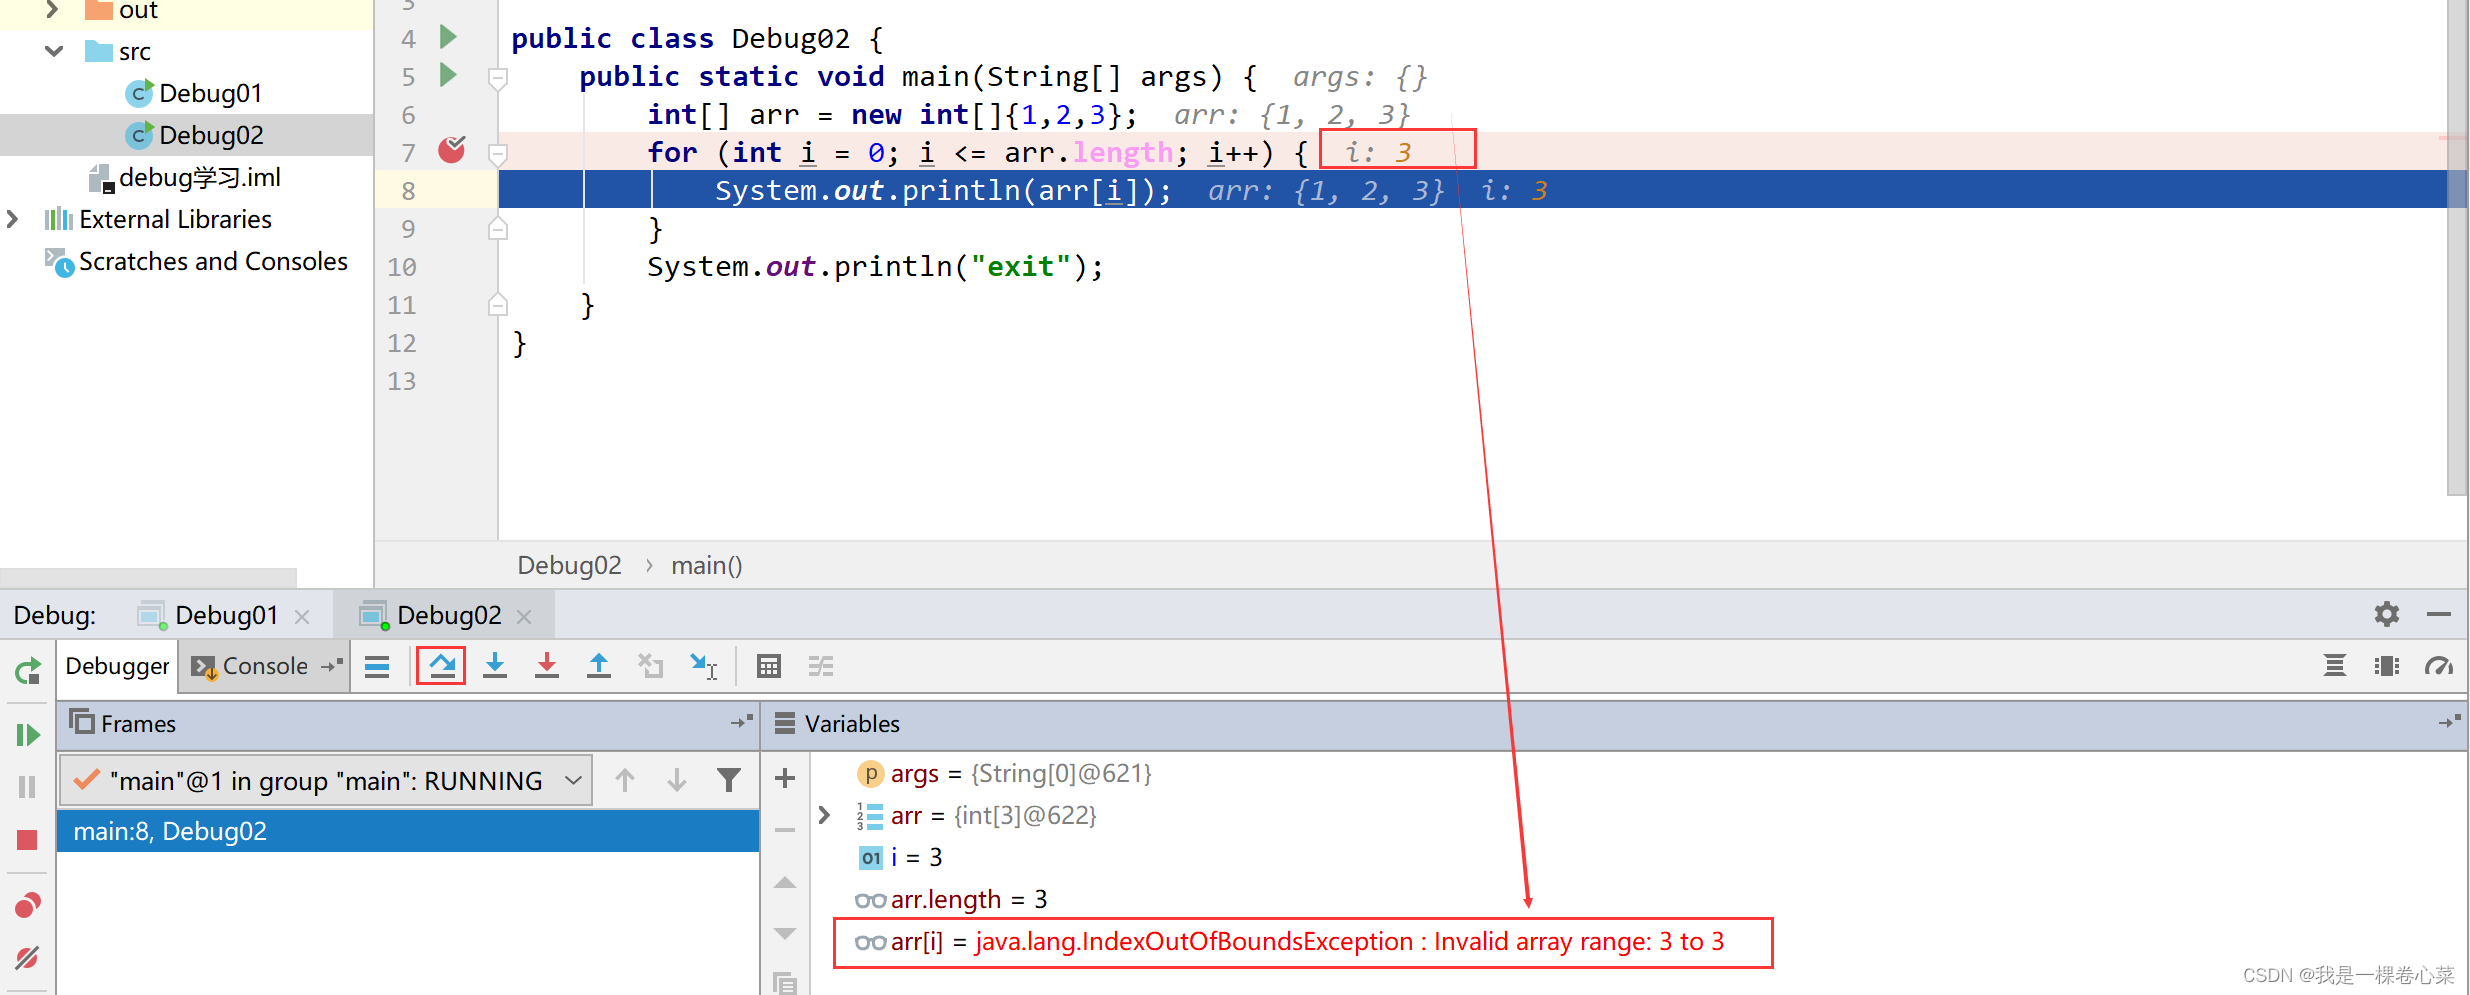Click the Step Into icon

494,666
